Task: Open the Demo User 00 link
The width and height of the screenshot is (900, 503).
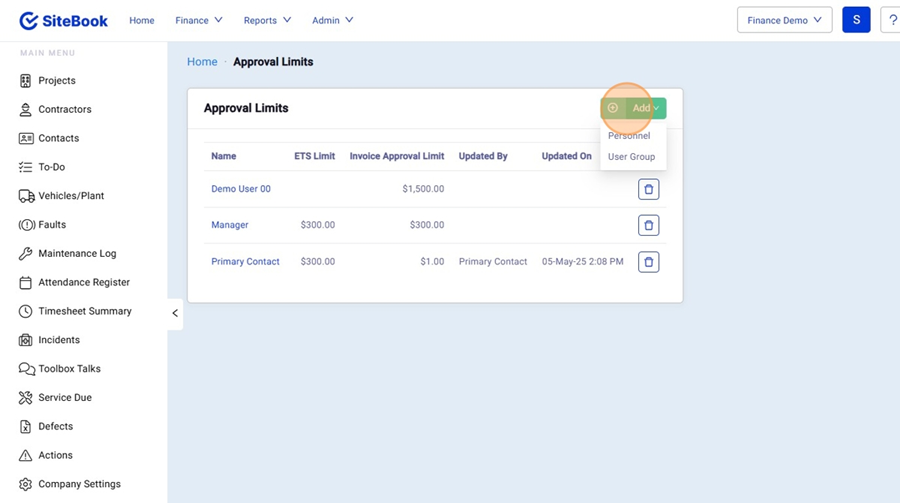Action: point(241,189)
